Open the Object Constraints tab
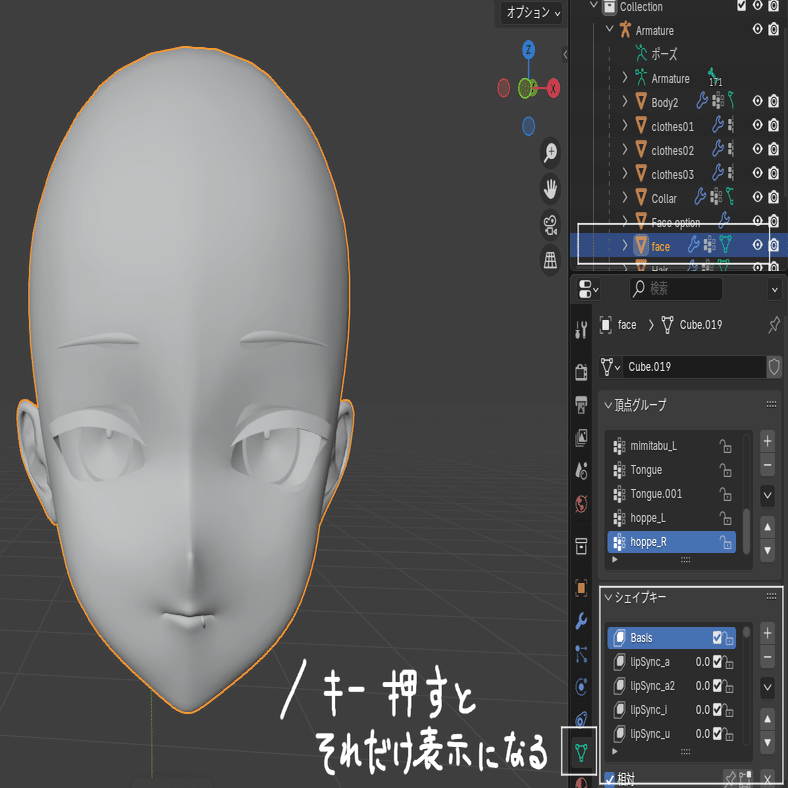This screenshot has width=788, height=788. click(x=581, y=720)
